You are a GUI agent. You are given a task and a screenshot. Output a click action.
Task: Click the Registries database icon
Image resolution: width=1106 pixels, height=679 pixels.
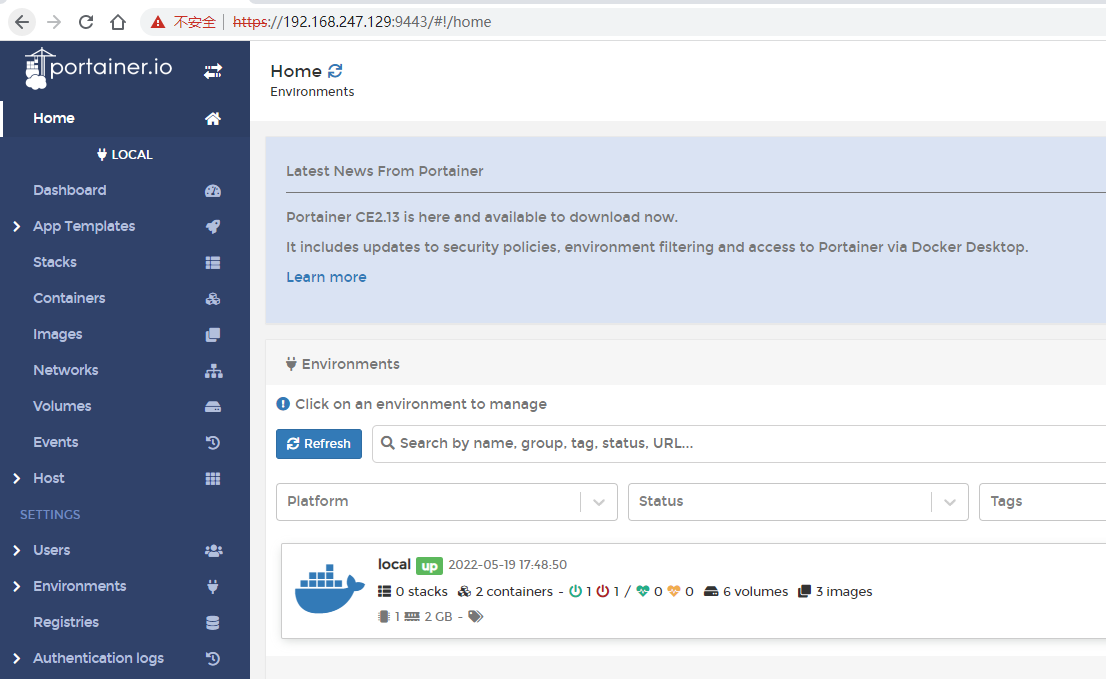coord(213,623)
